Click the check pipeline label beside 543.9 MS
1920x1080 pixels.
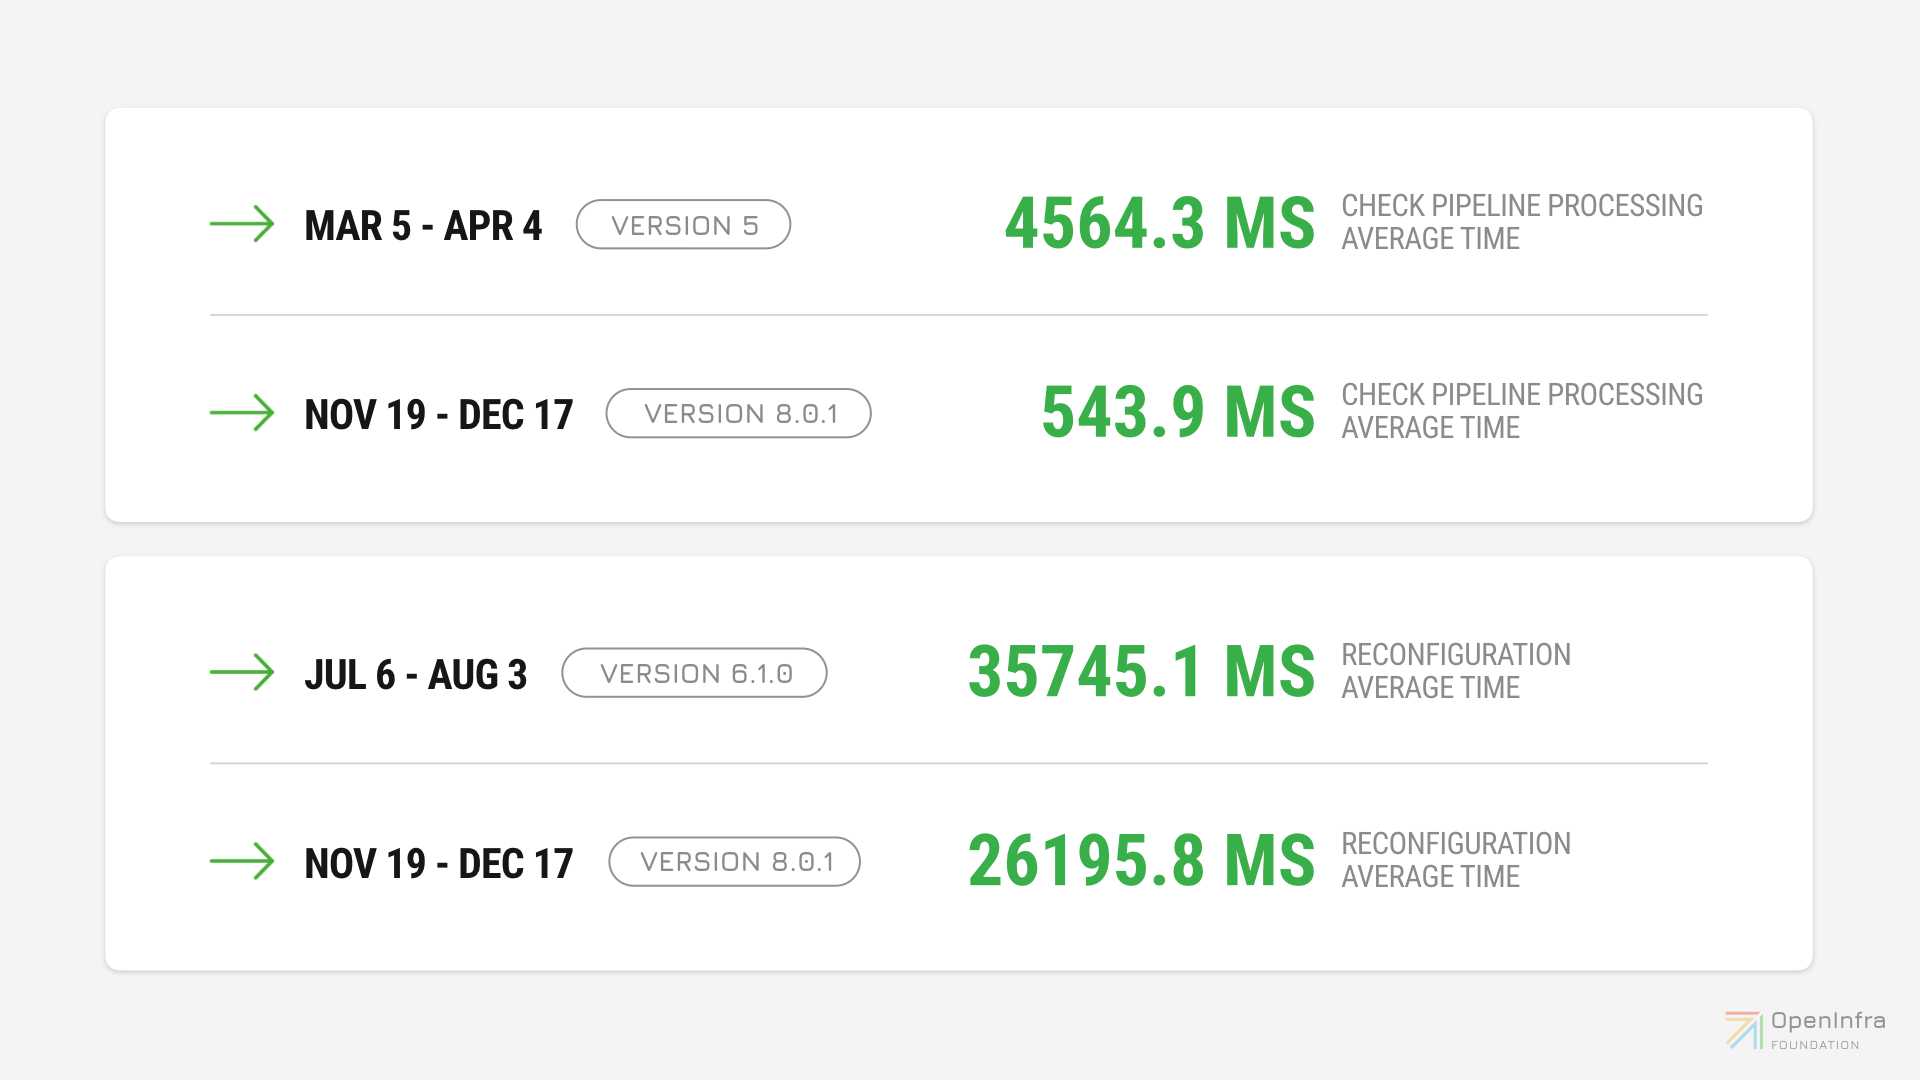pos(1522,411)
